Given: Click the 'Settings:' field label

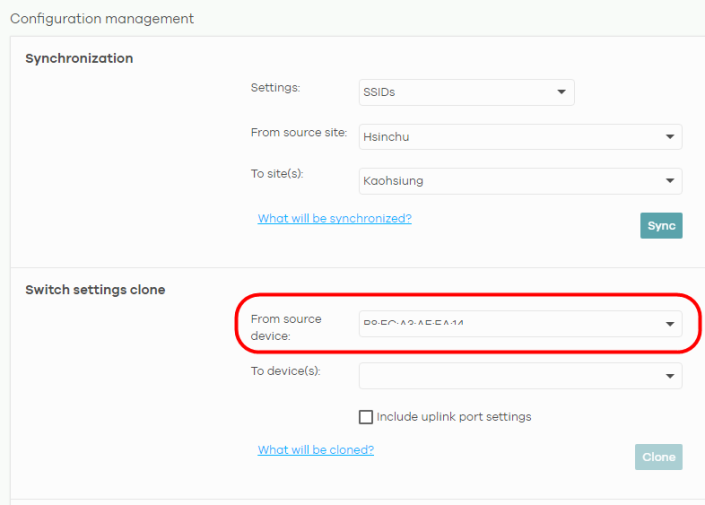Looking at the screenshot, I should pos(275,88).
